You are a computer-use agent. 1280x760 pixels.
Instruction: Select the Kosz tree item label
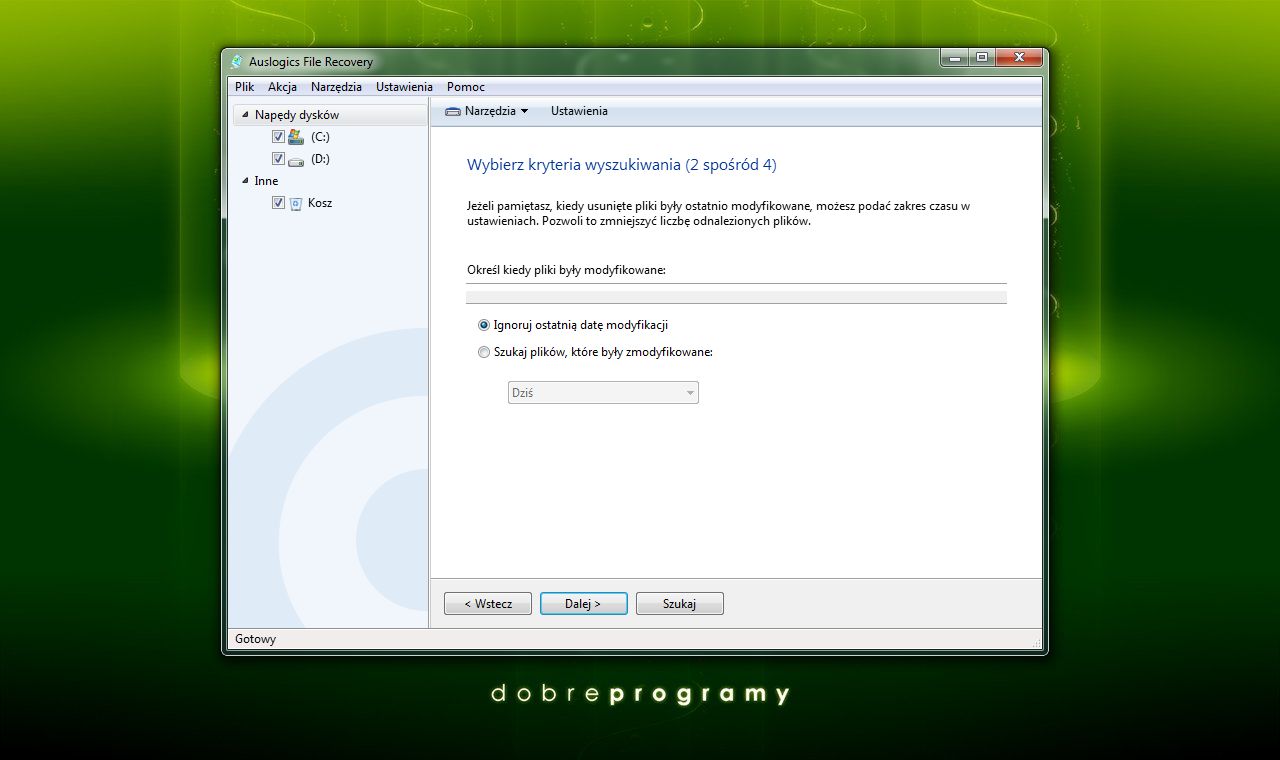[x=320, y=203]
